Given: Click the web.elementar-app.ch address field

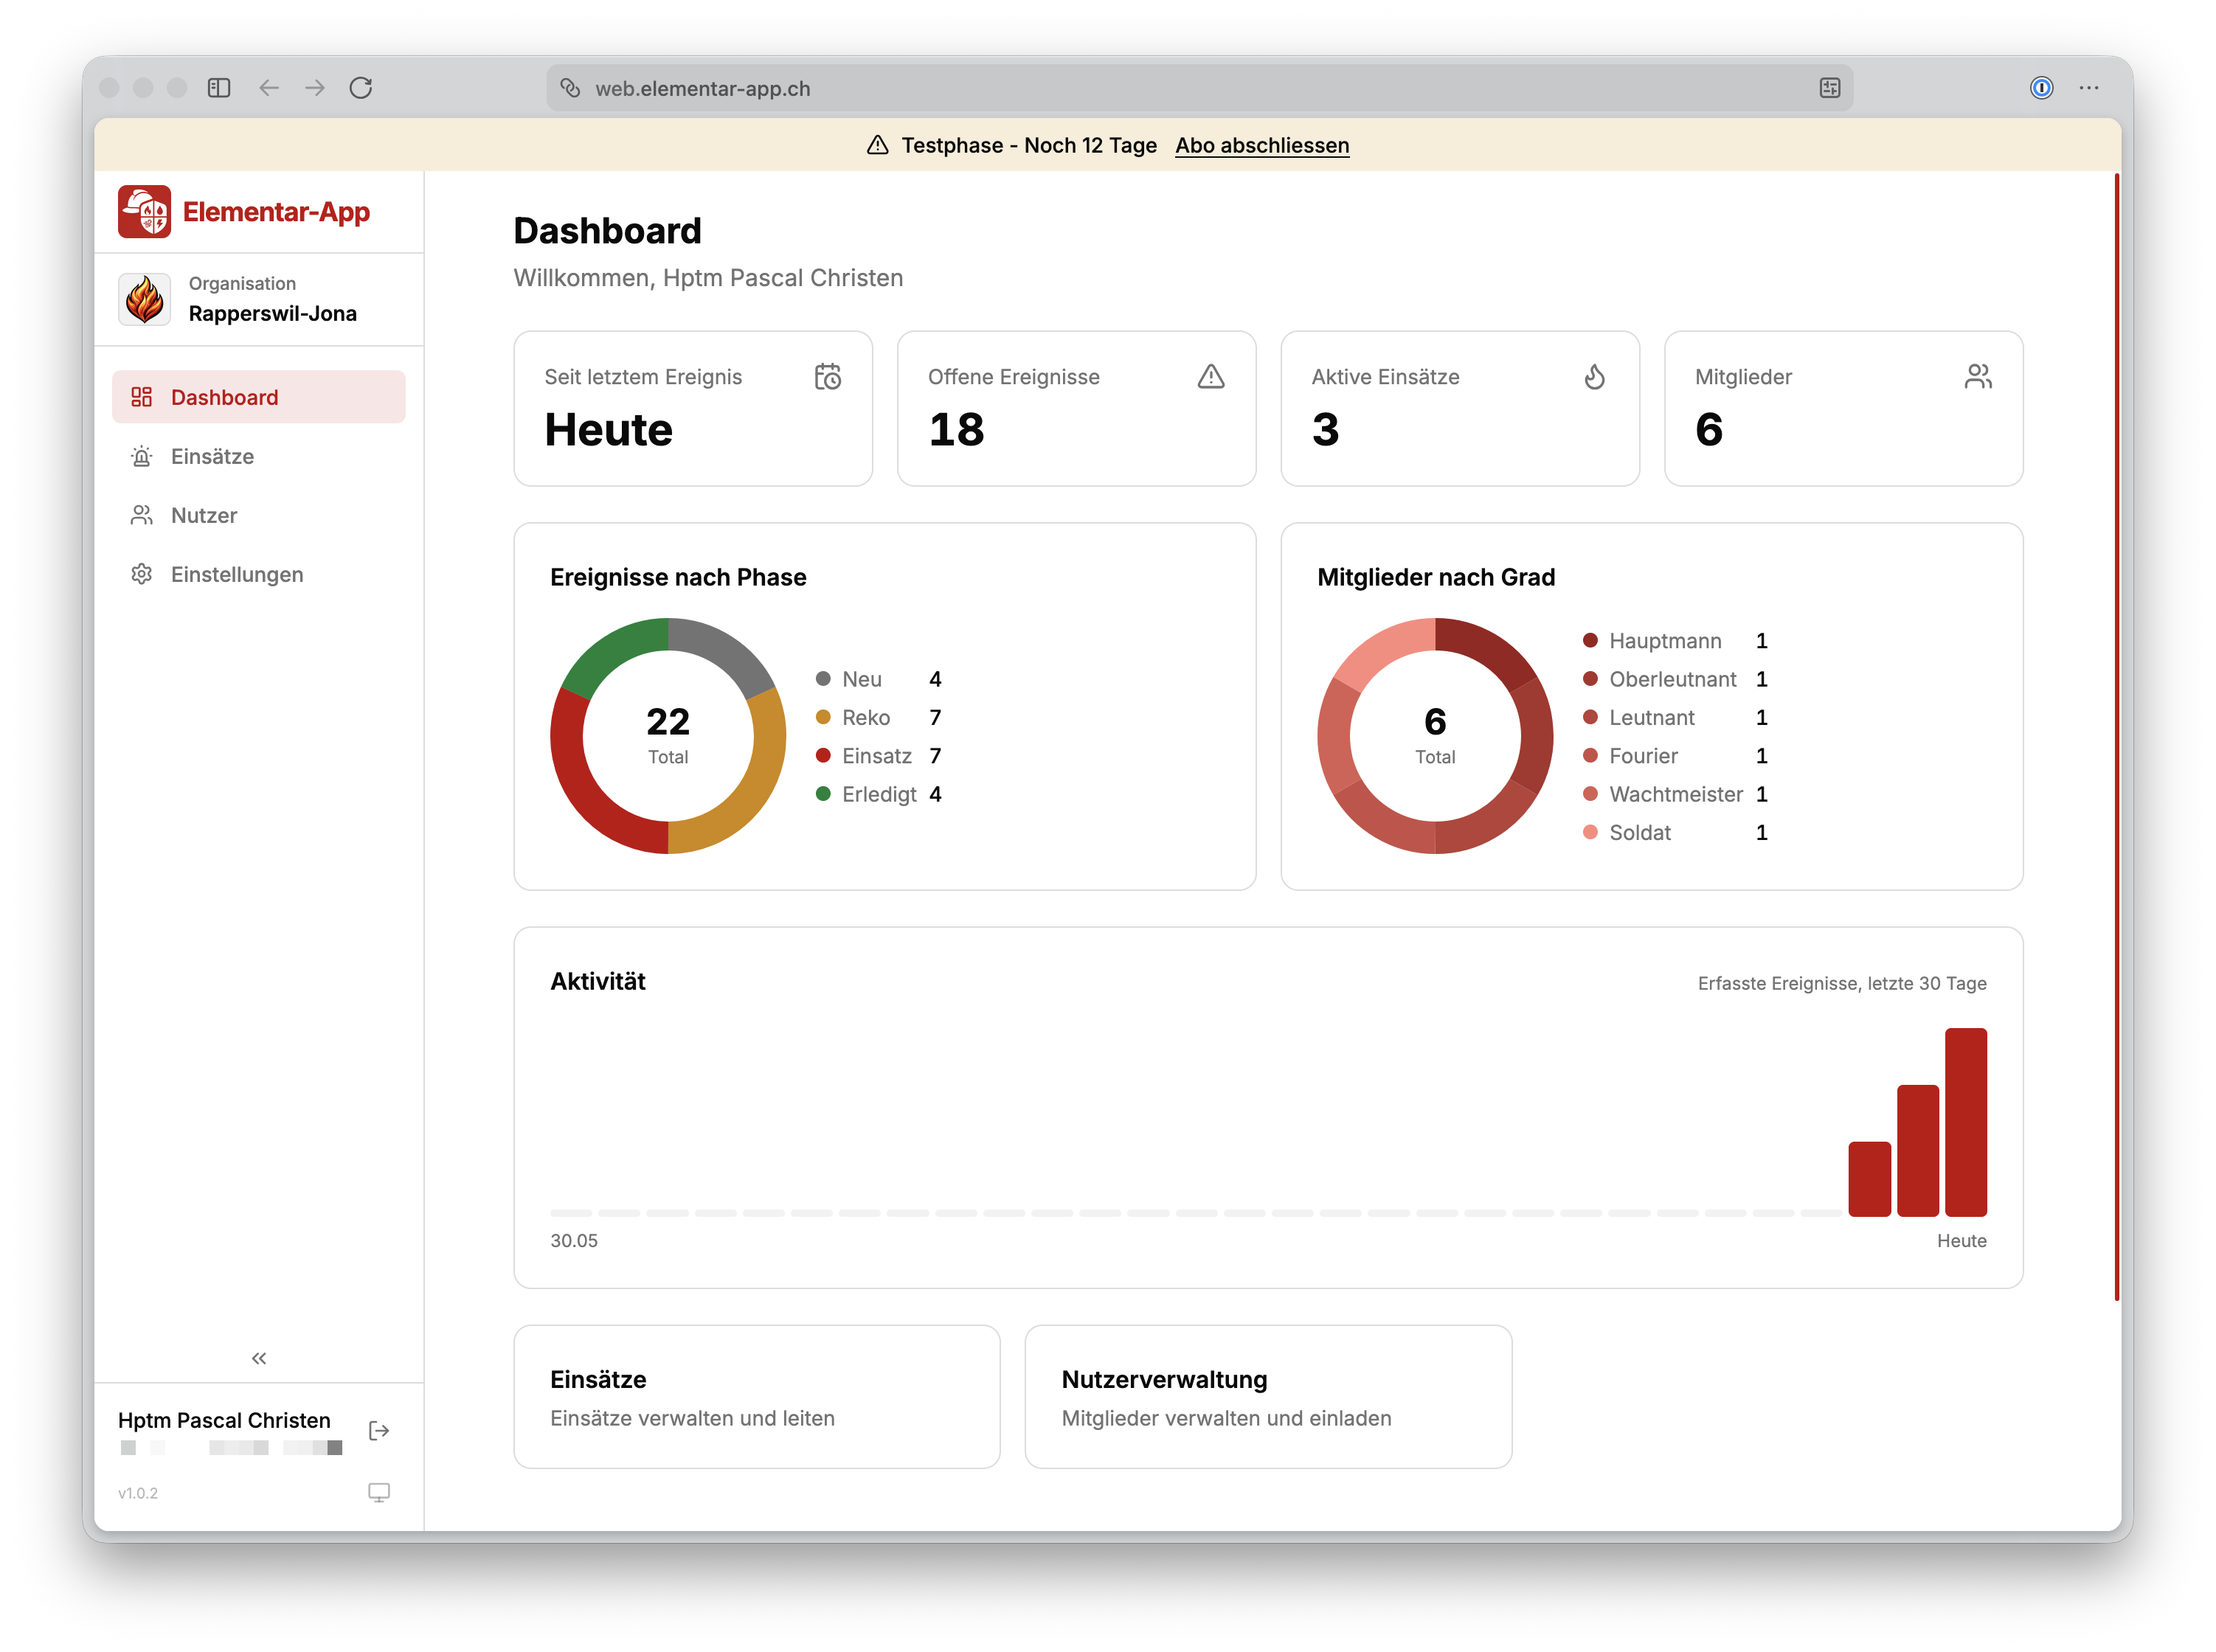Looking at the screenshot, I should pos(1199,88).
